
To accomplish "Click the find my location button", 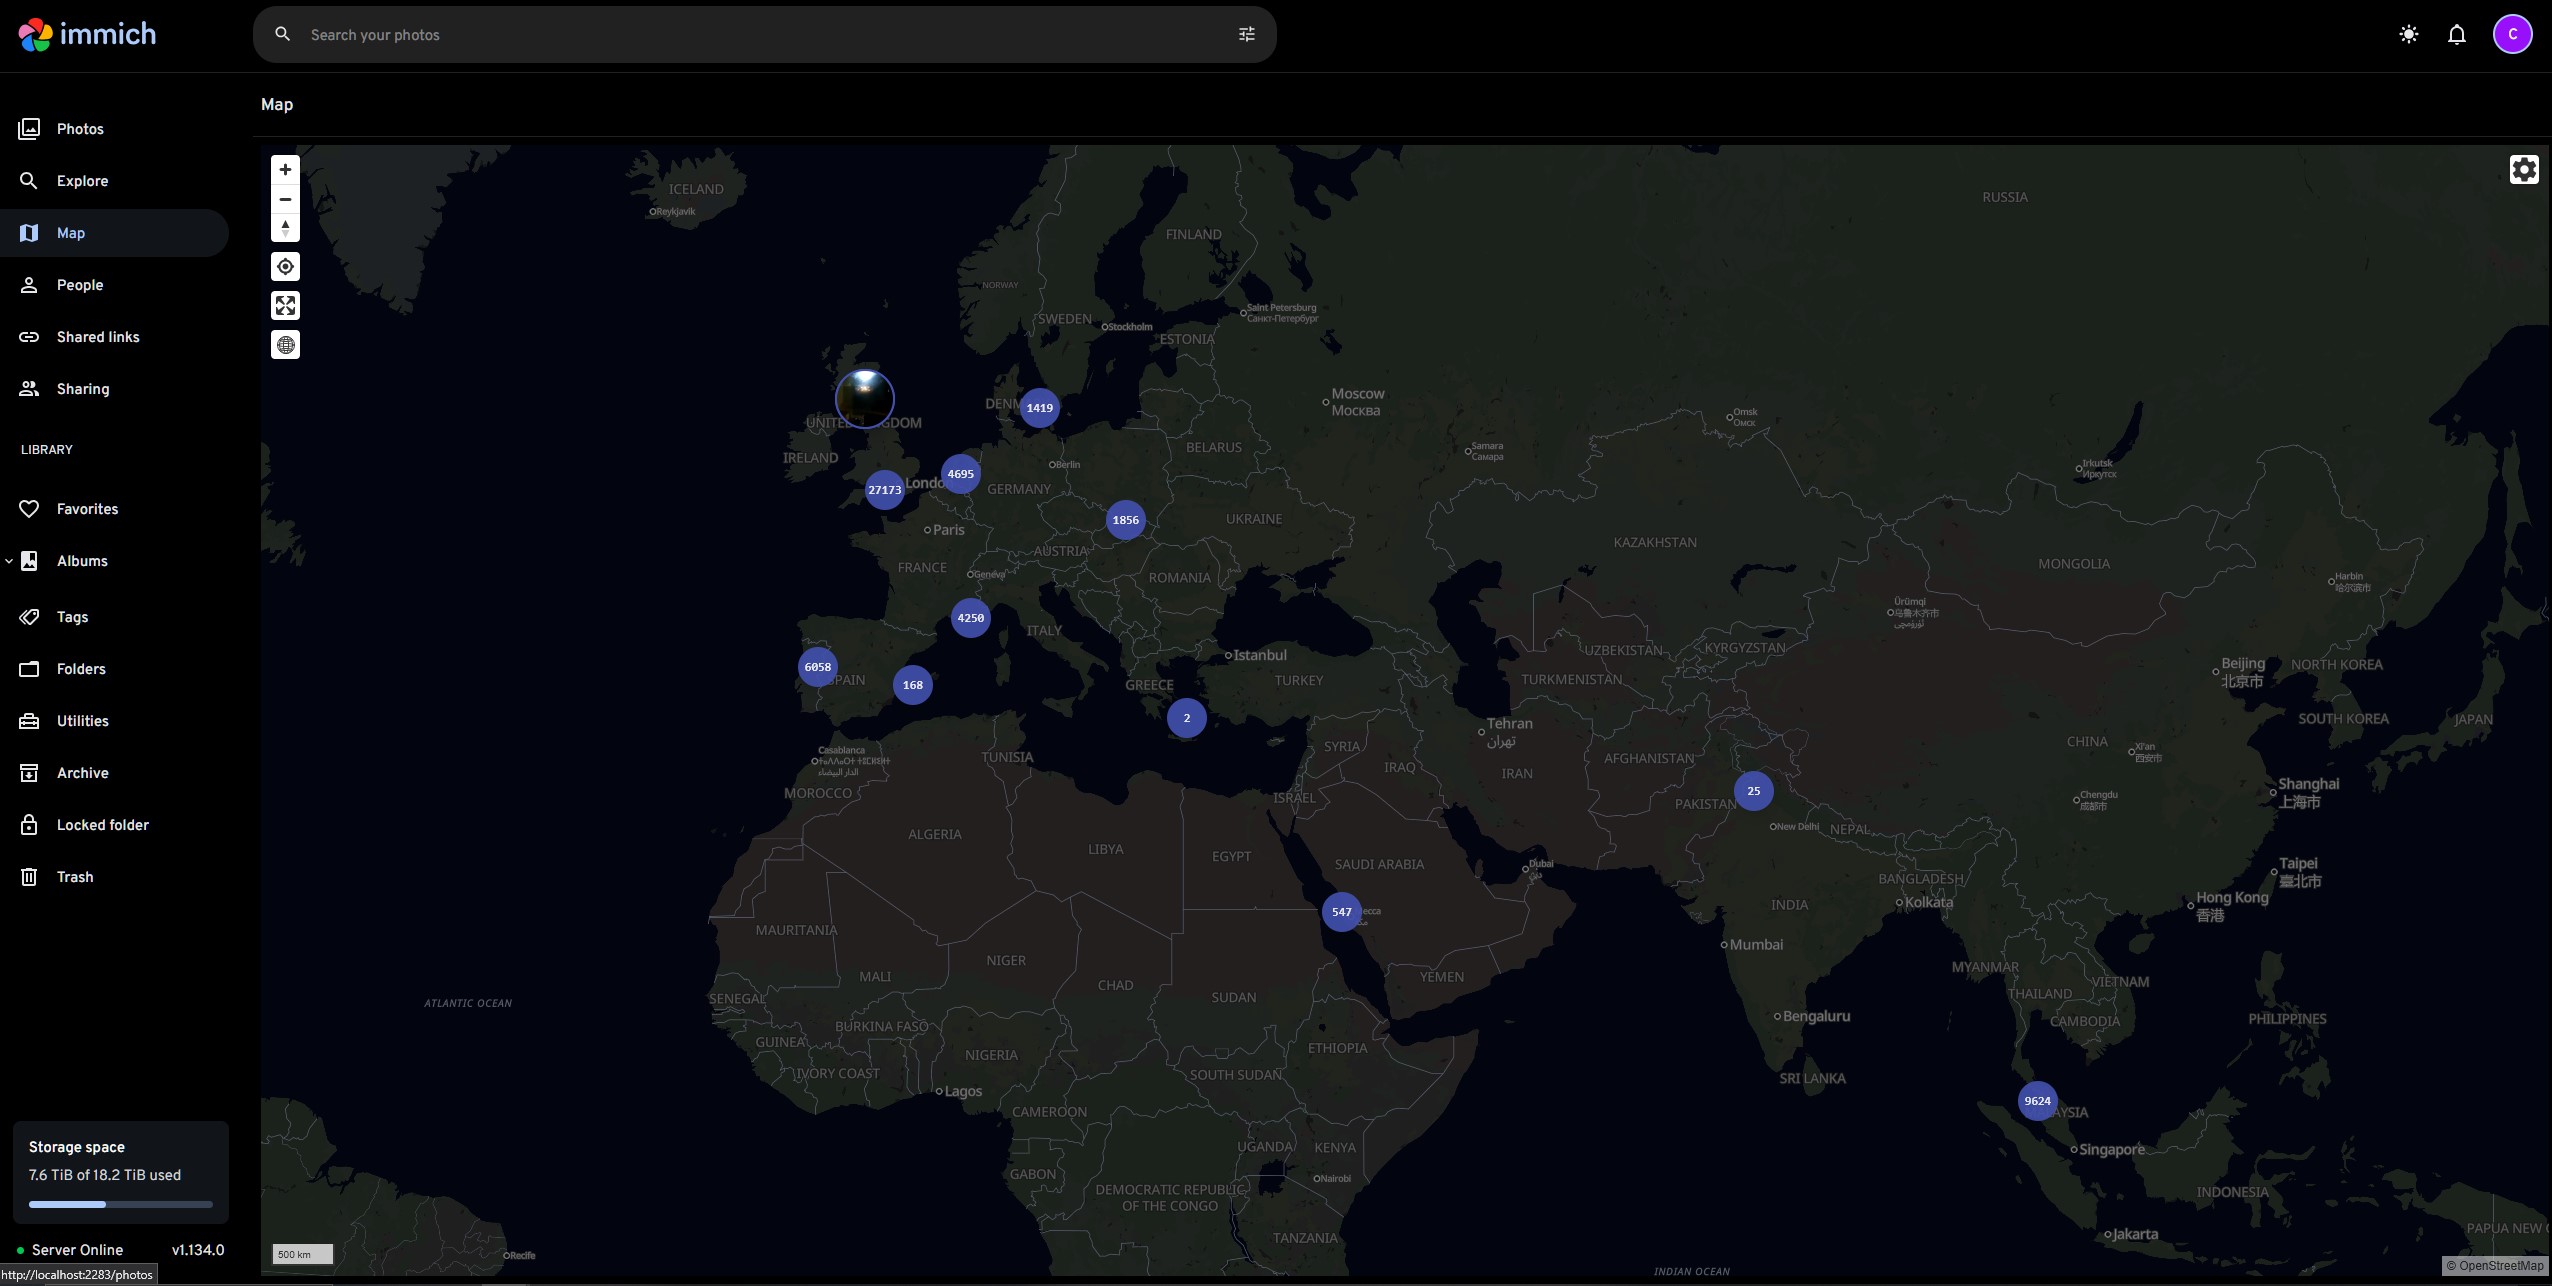I will 285,267.
